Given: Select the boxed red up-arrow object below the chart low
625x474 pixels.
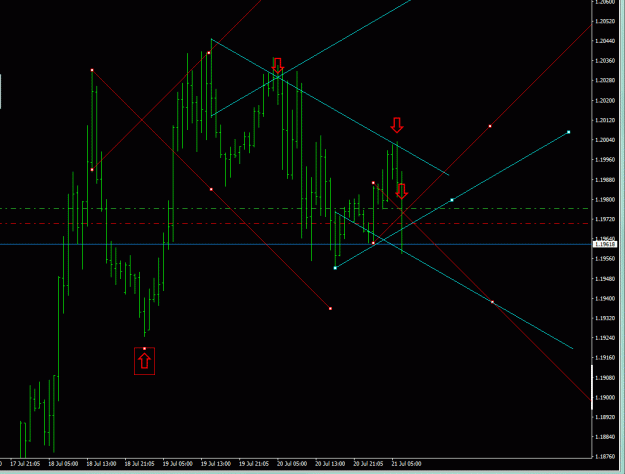Looking at the screenshot, I should click(x=144, y=361).
